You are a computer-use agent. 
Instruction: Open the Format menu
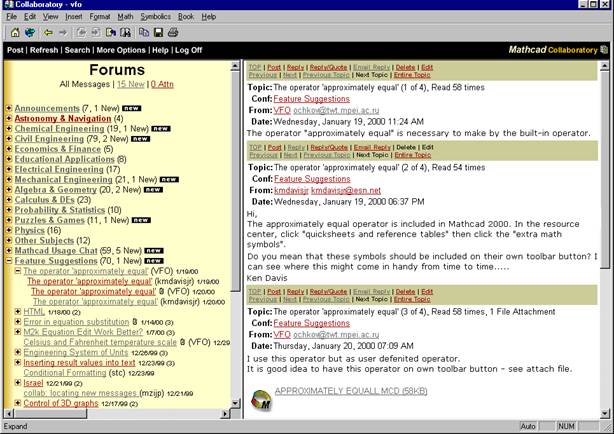click(x=100, y=16)
